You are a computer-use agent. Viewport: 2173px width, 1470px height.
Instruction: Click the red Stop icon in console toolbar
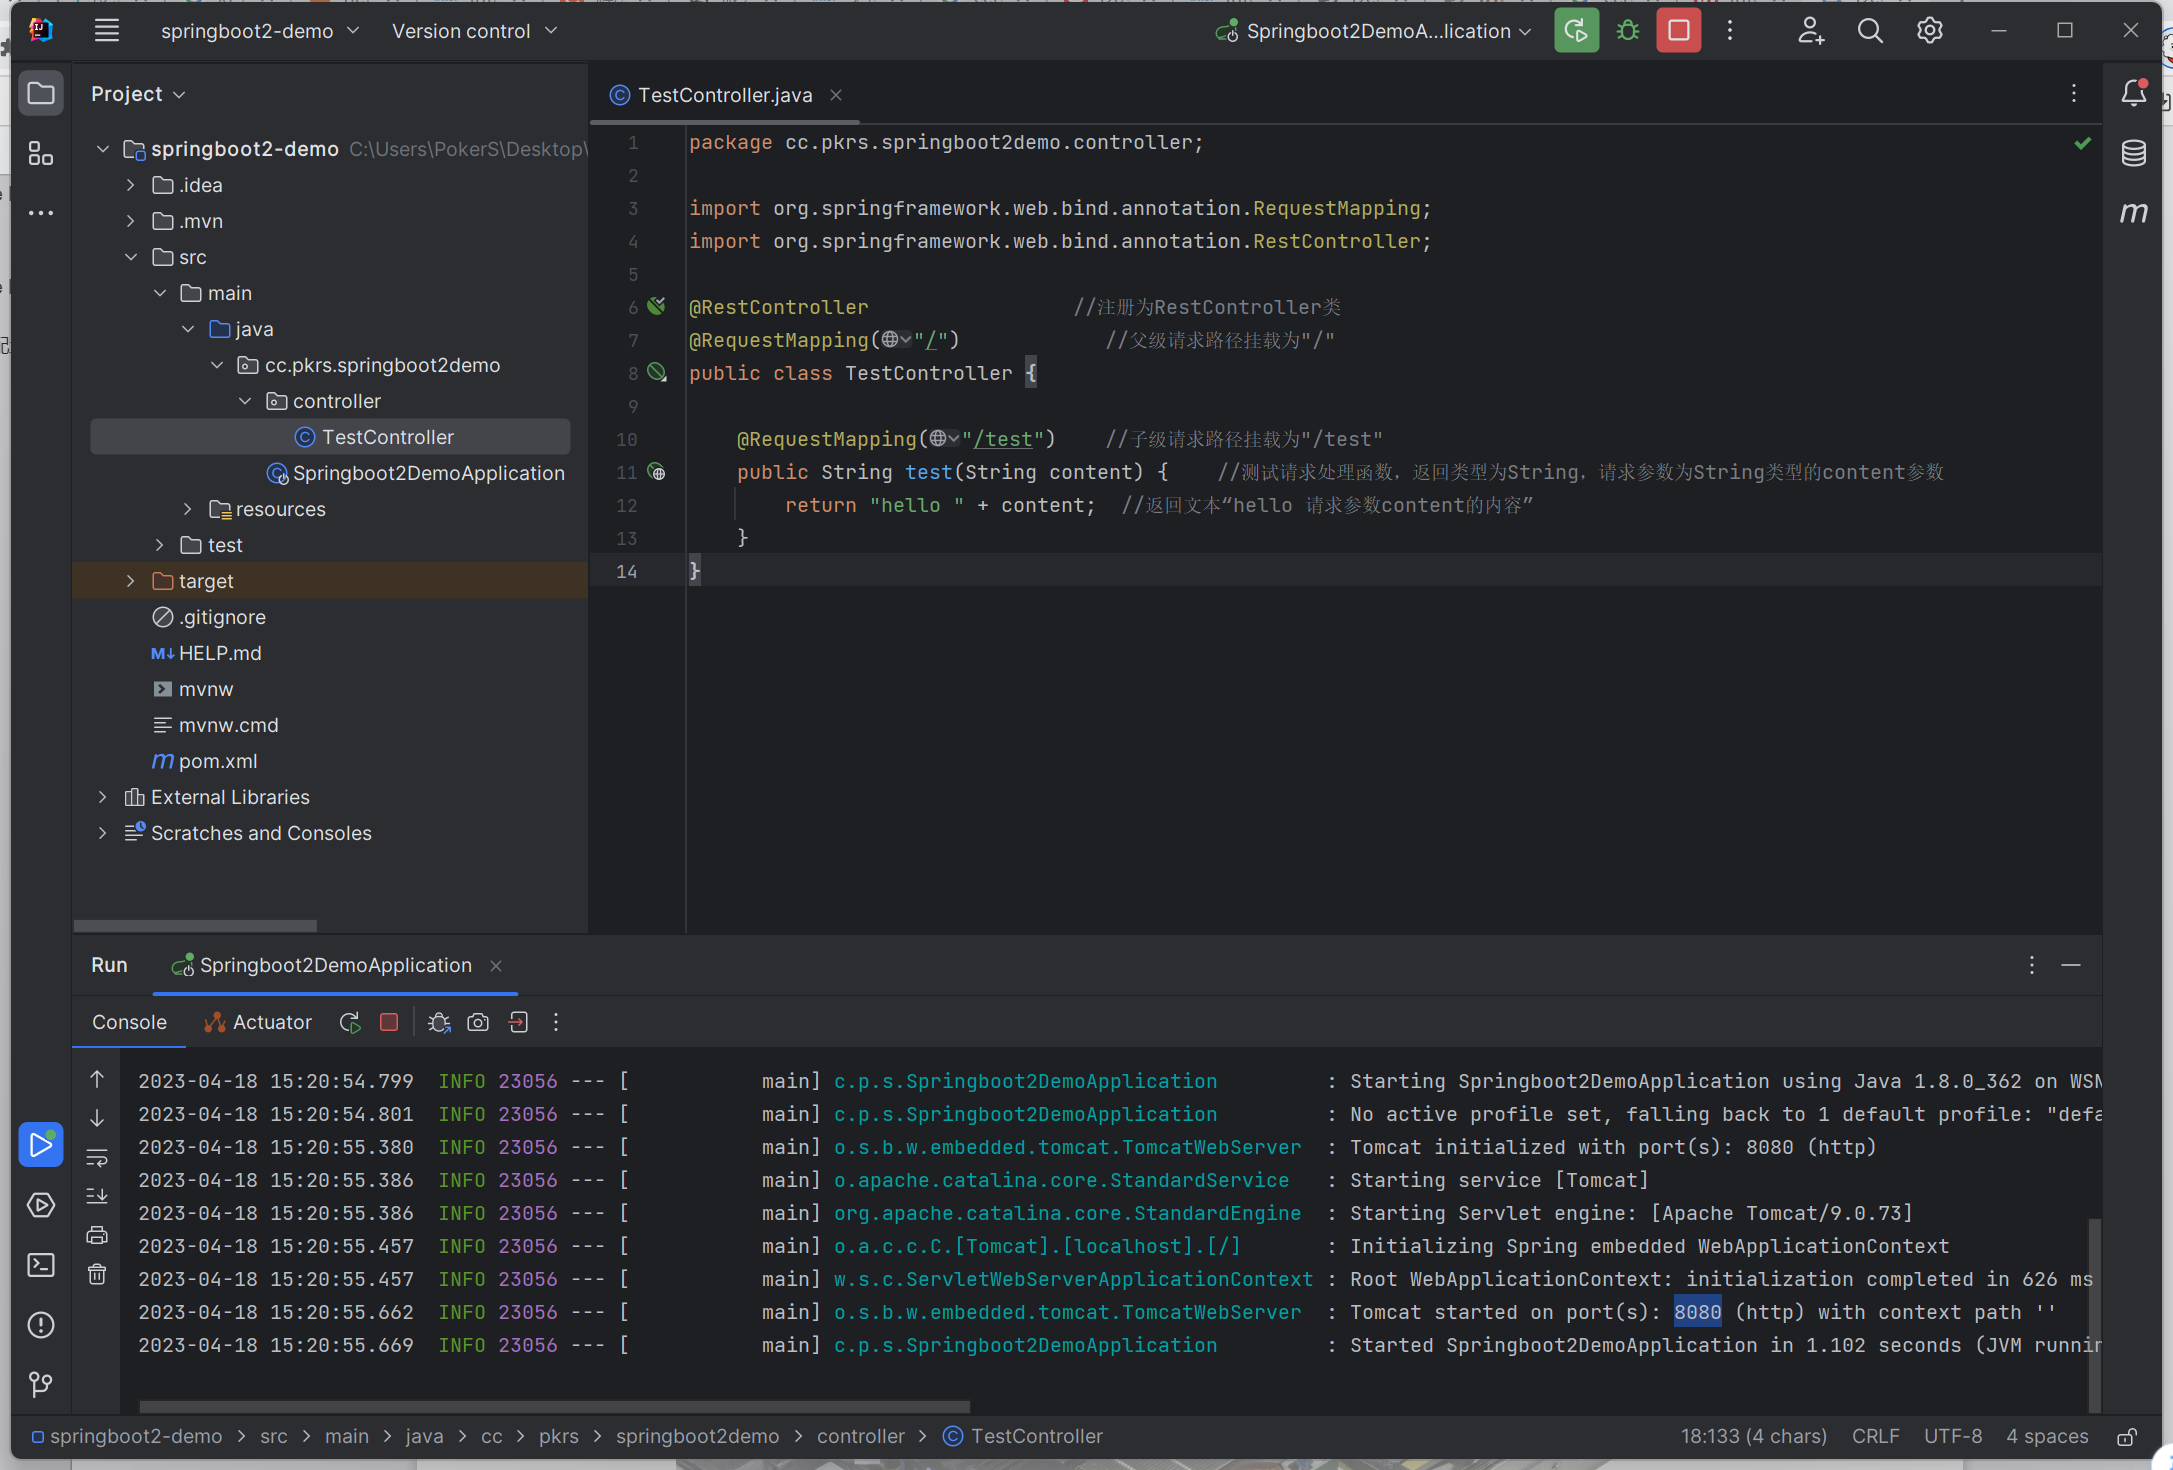pos(389,1022)
